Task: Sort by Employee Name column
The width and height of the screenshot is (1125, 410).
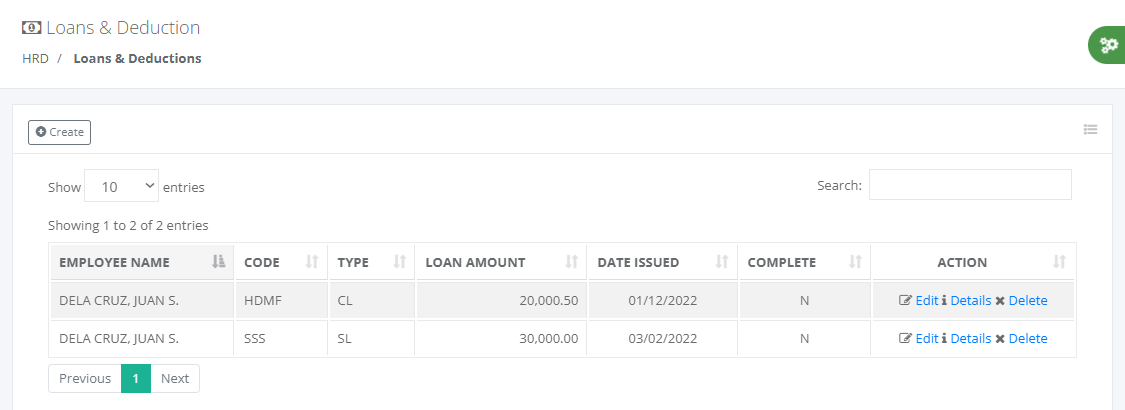Action: [141, 262]
